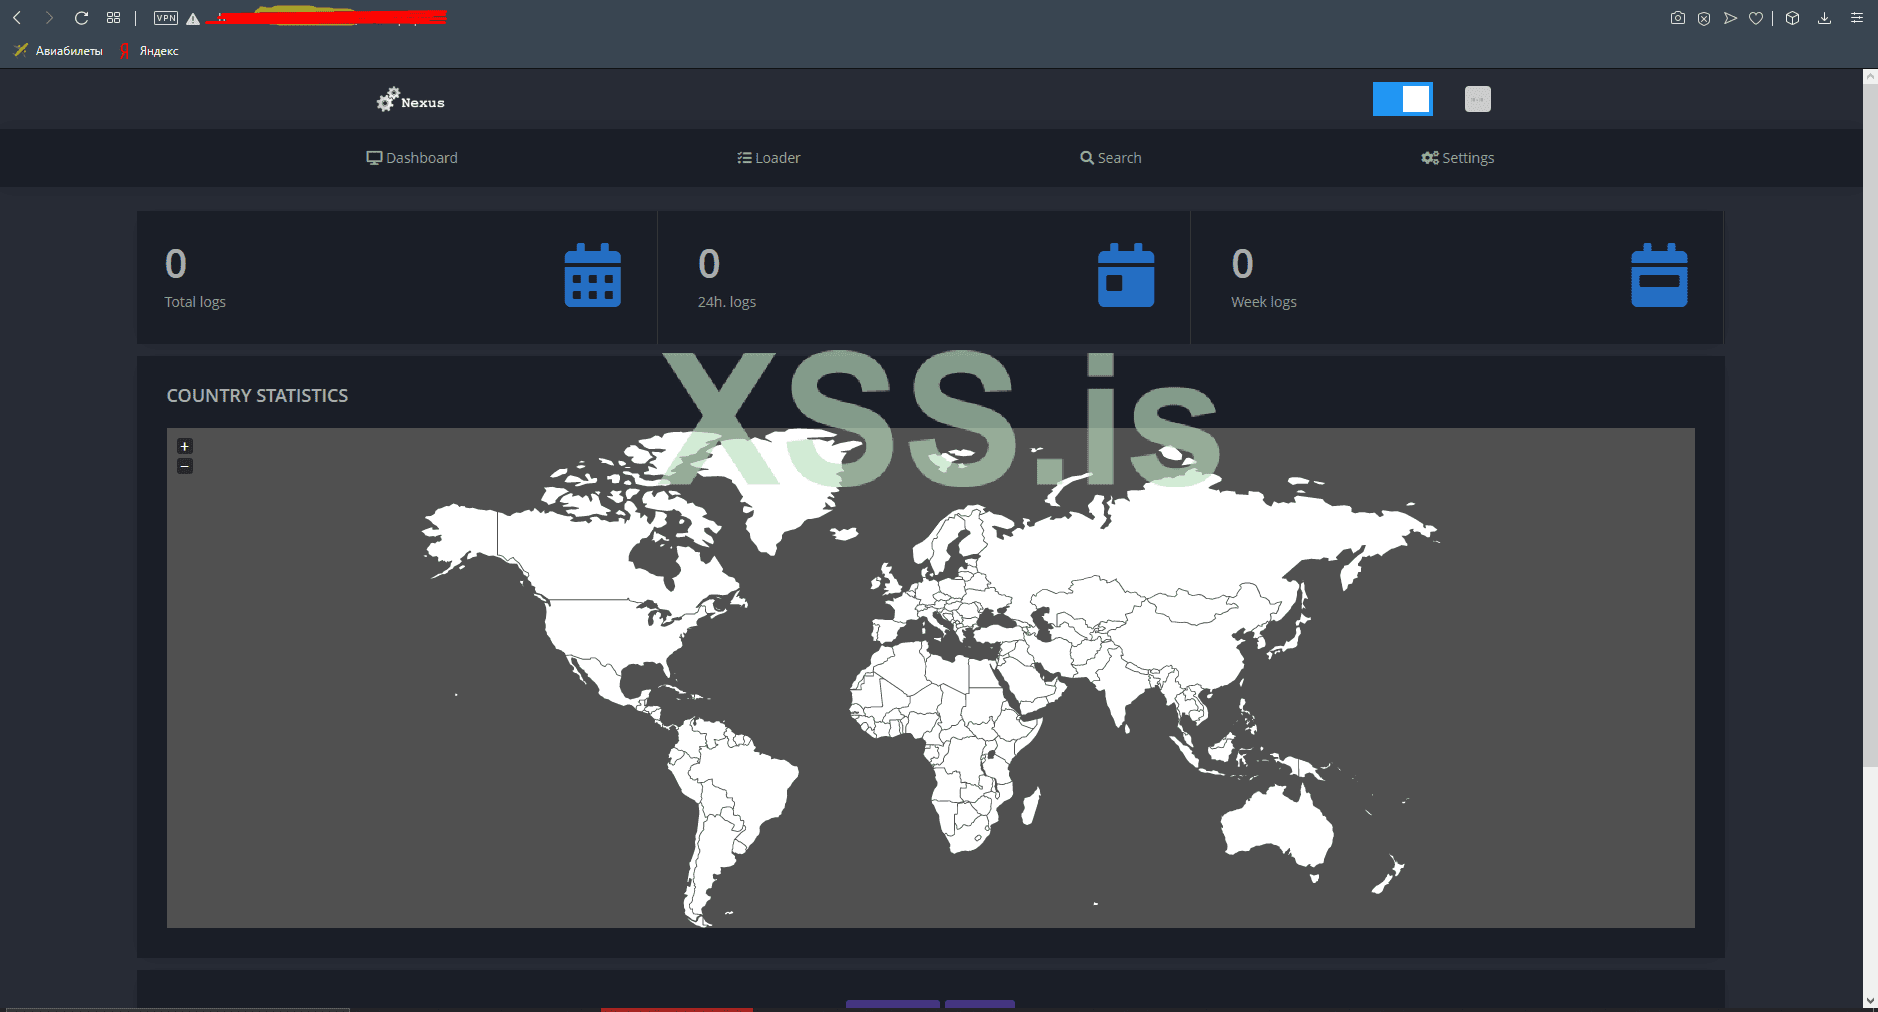The height and width of the screenshot is (1012, 1878).
Task: Click the 24h. logs label
Action: click(727, 302)
